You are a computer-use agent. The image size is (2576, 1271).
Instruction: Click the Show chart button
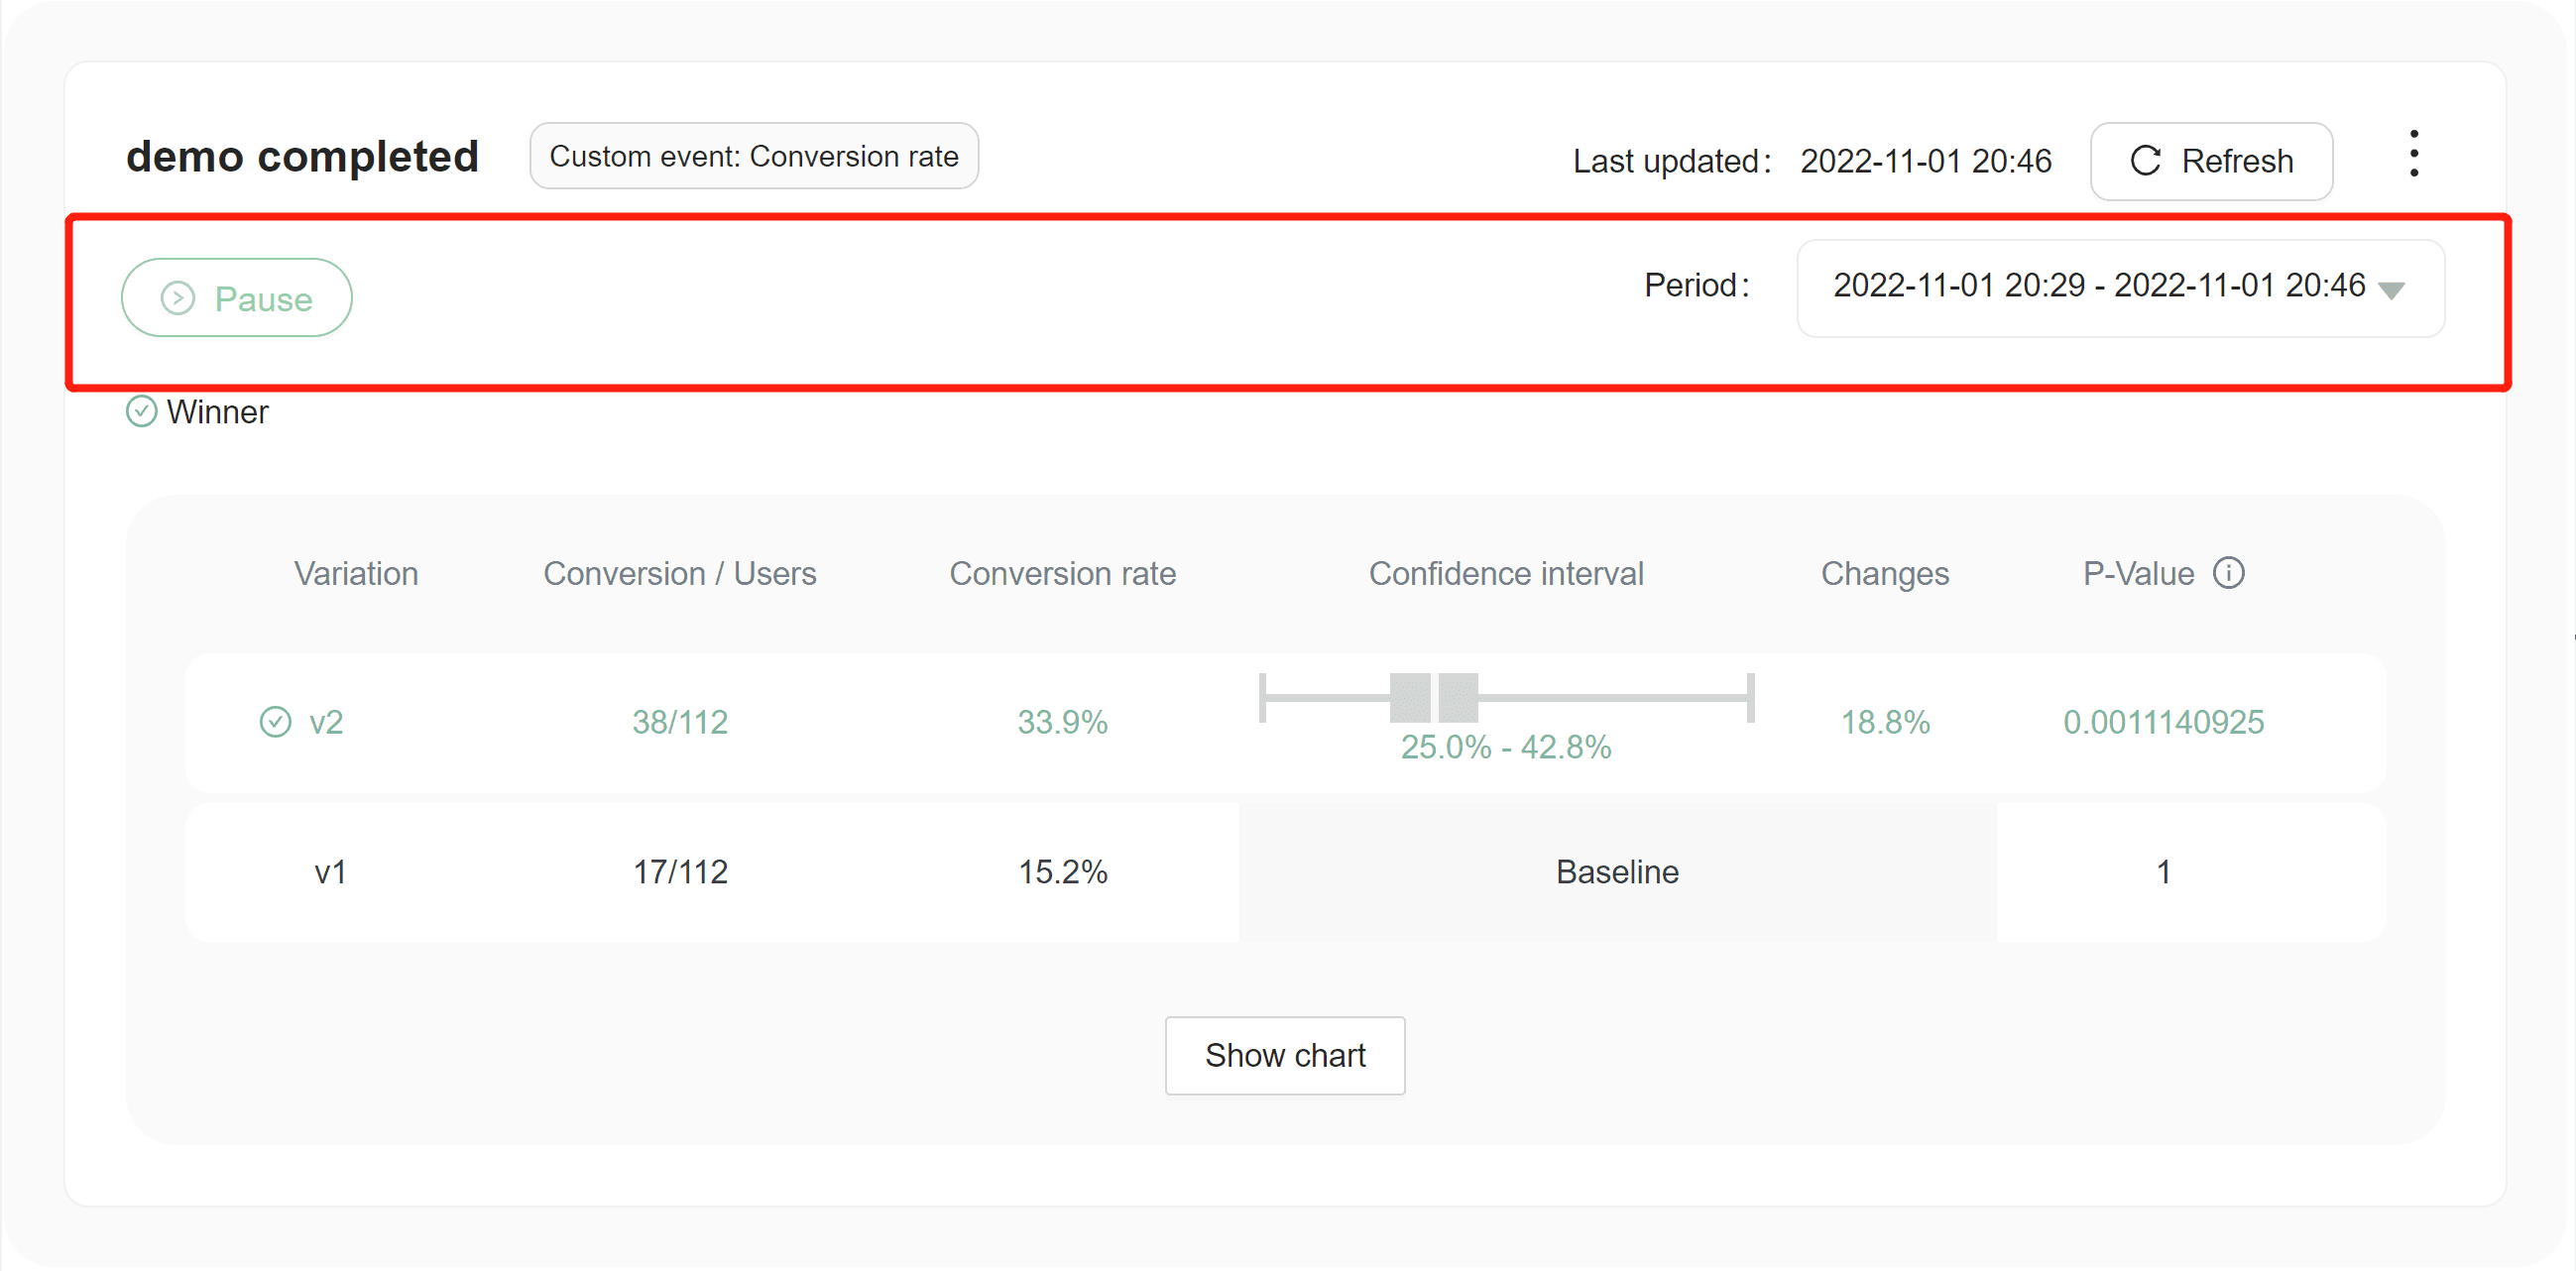click(1284, 1055)
